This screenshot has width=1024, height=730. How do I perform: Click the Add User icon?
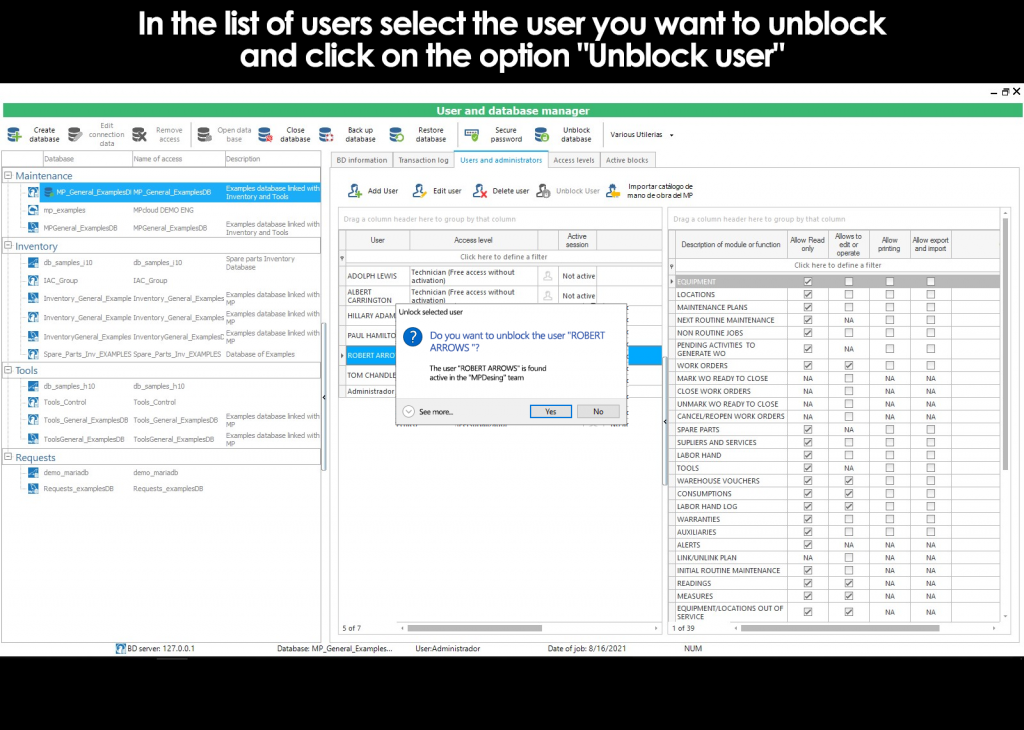pos(355,191)
